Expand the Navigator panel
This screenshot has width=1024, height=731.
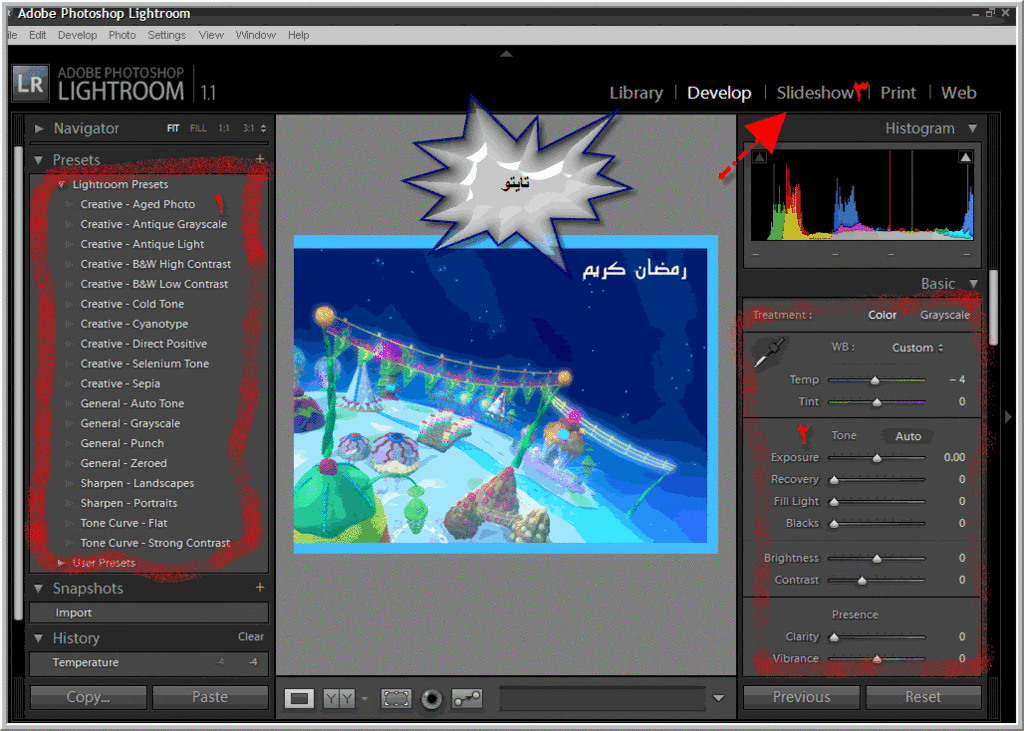39,128
